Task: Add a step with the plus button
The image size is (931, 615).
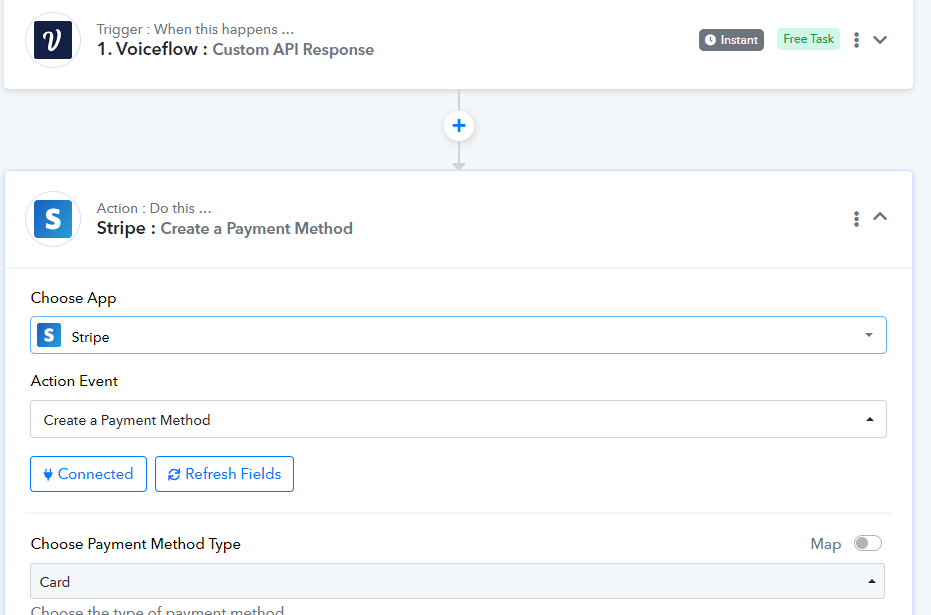Action: click(x=458, y=126)
